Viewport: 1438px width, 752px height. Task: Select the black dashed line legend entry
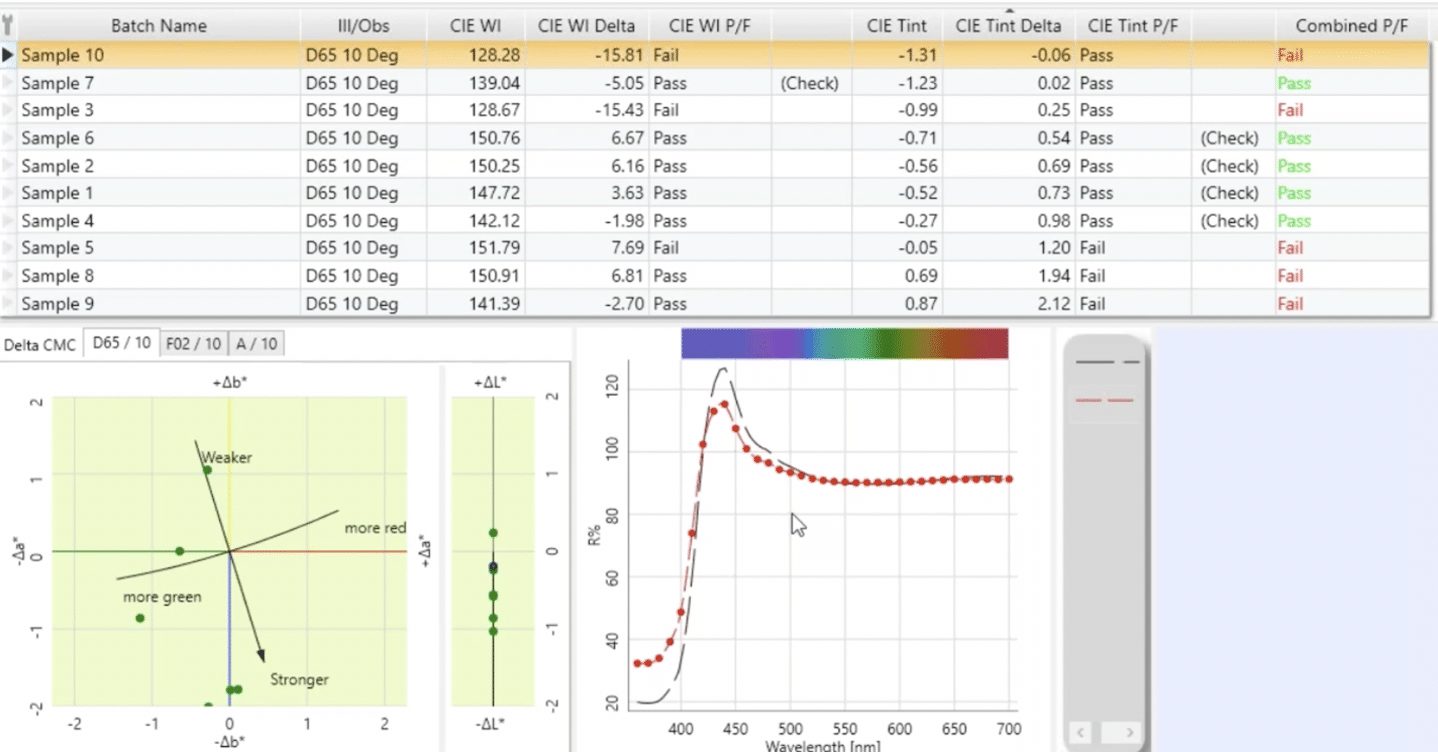click(1105, 361)
